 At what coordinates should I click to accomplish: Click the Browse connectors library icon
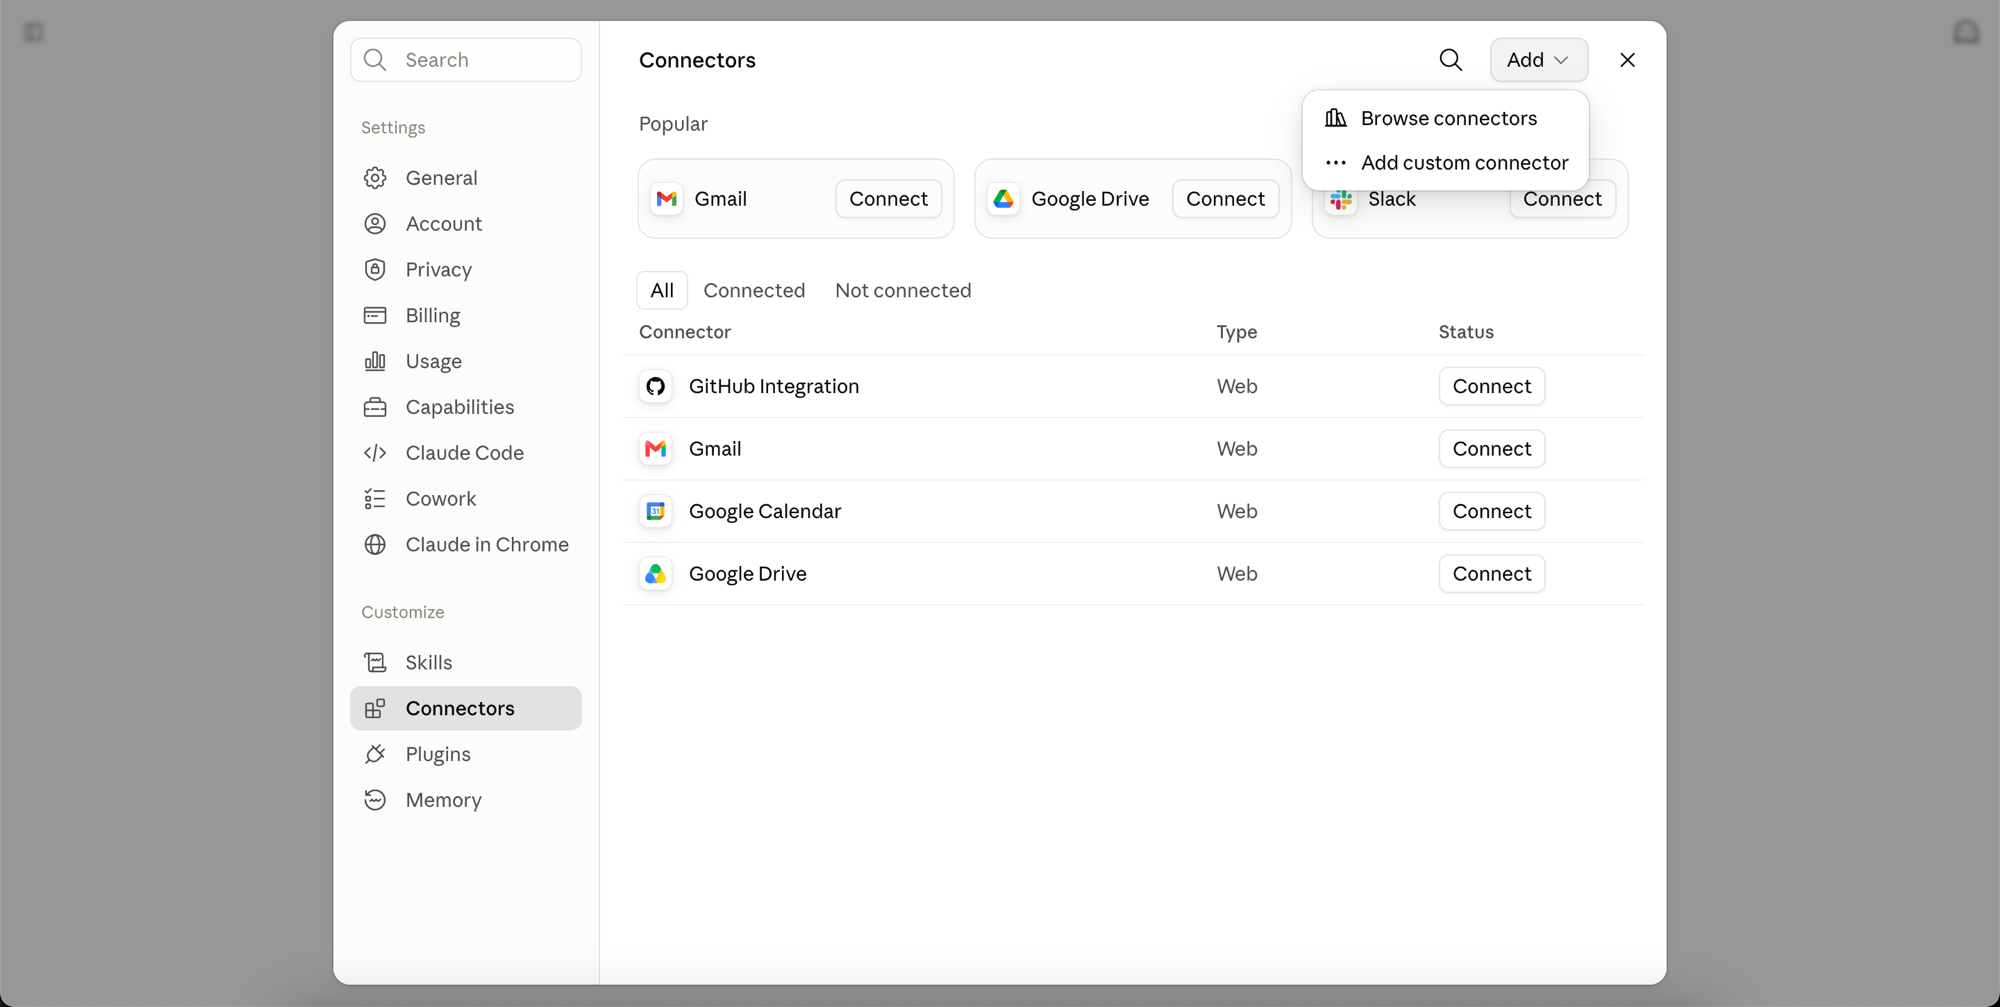tap(1336, 118)
